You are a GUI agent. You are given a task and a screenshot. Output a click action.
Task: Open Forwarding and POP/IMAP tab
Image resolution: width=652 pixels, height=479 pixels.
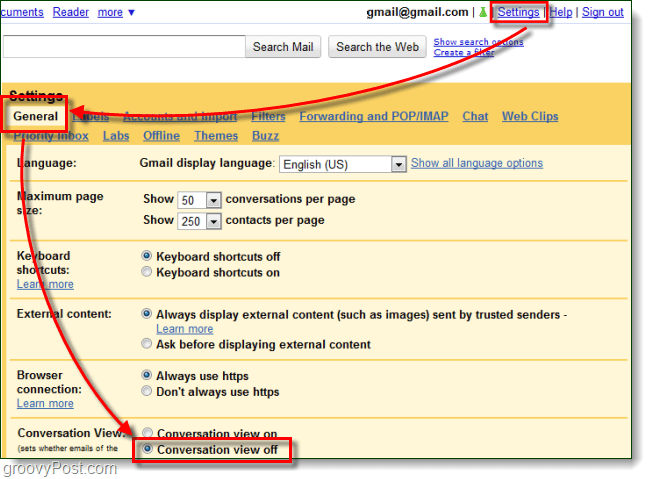coord(374,116)
